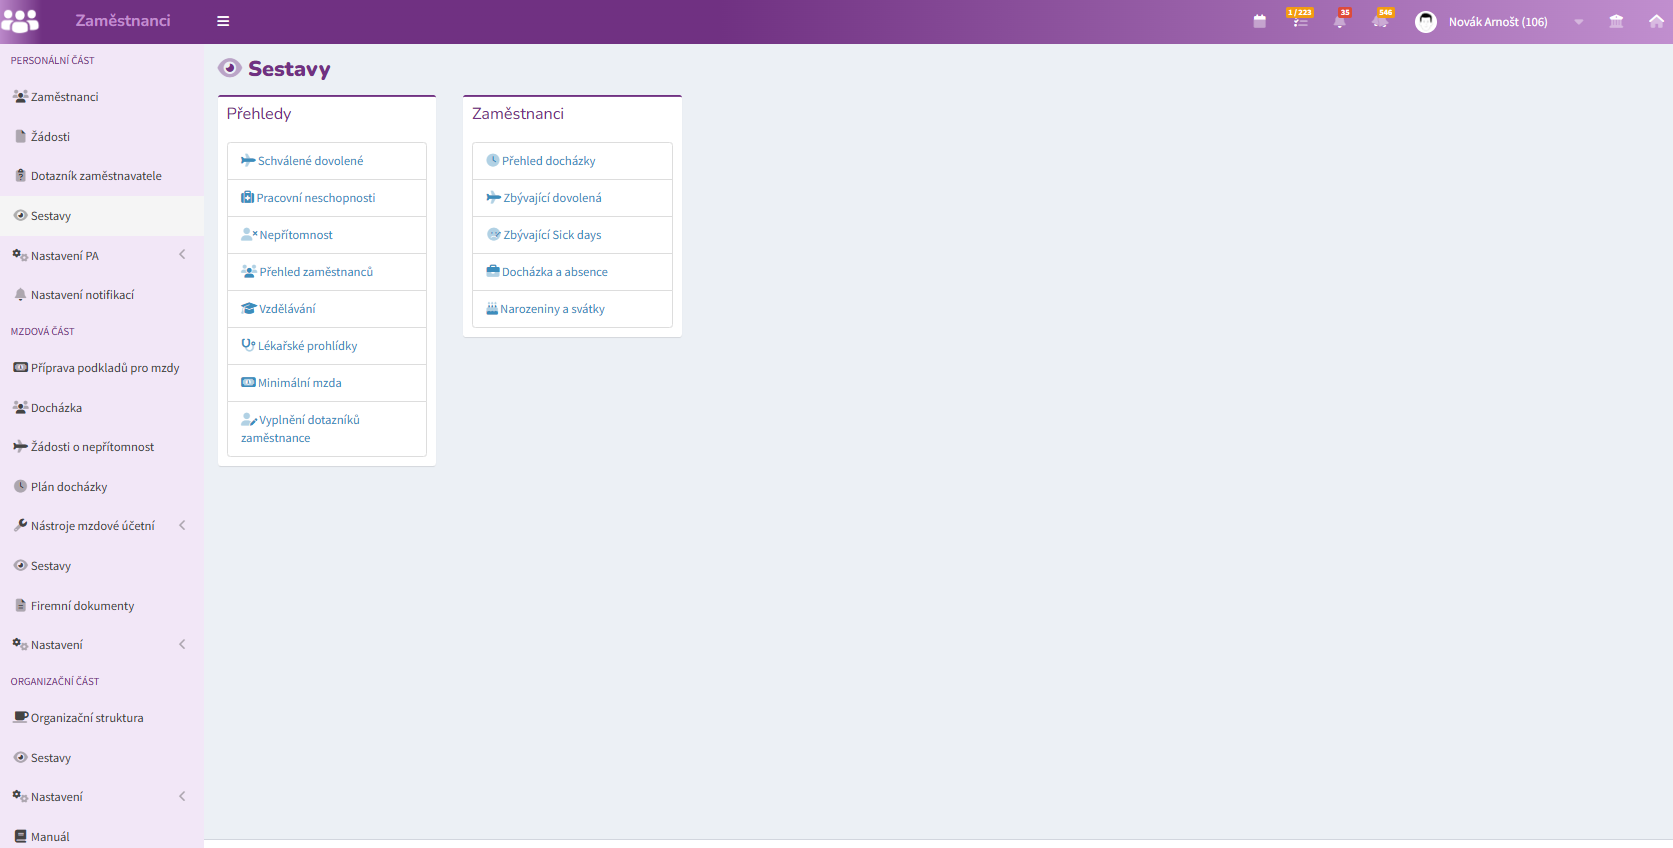Image resolution: width=1673 pixels, height=848 pixels.
Task: Click the Zaměstnanci people logo icon
Action: point(20,21)
